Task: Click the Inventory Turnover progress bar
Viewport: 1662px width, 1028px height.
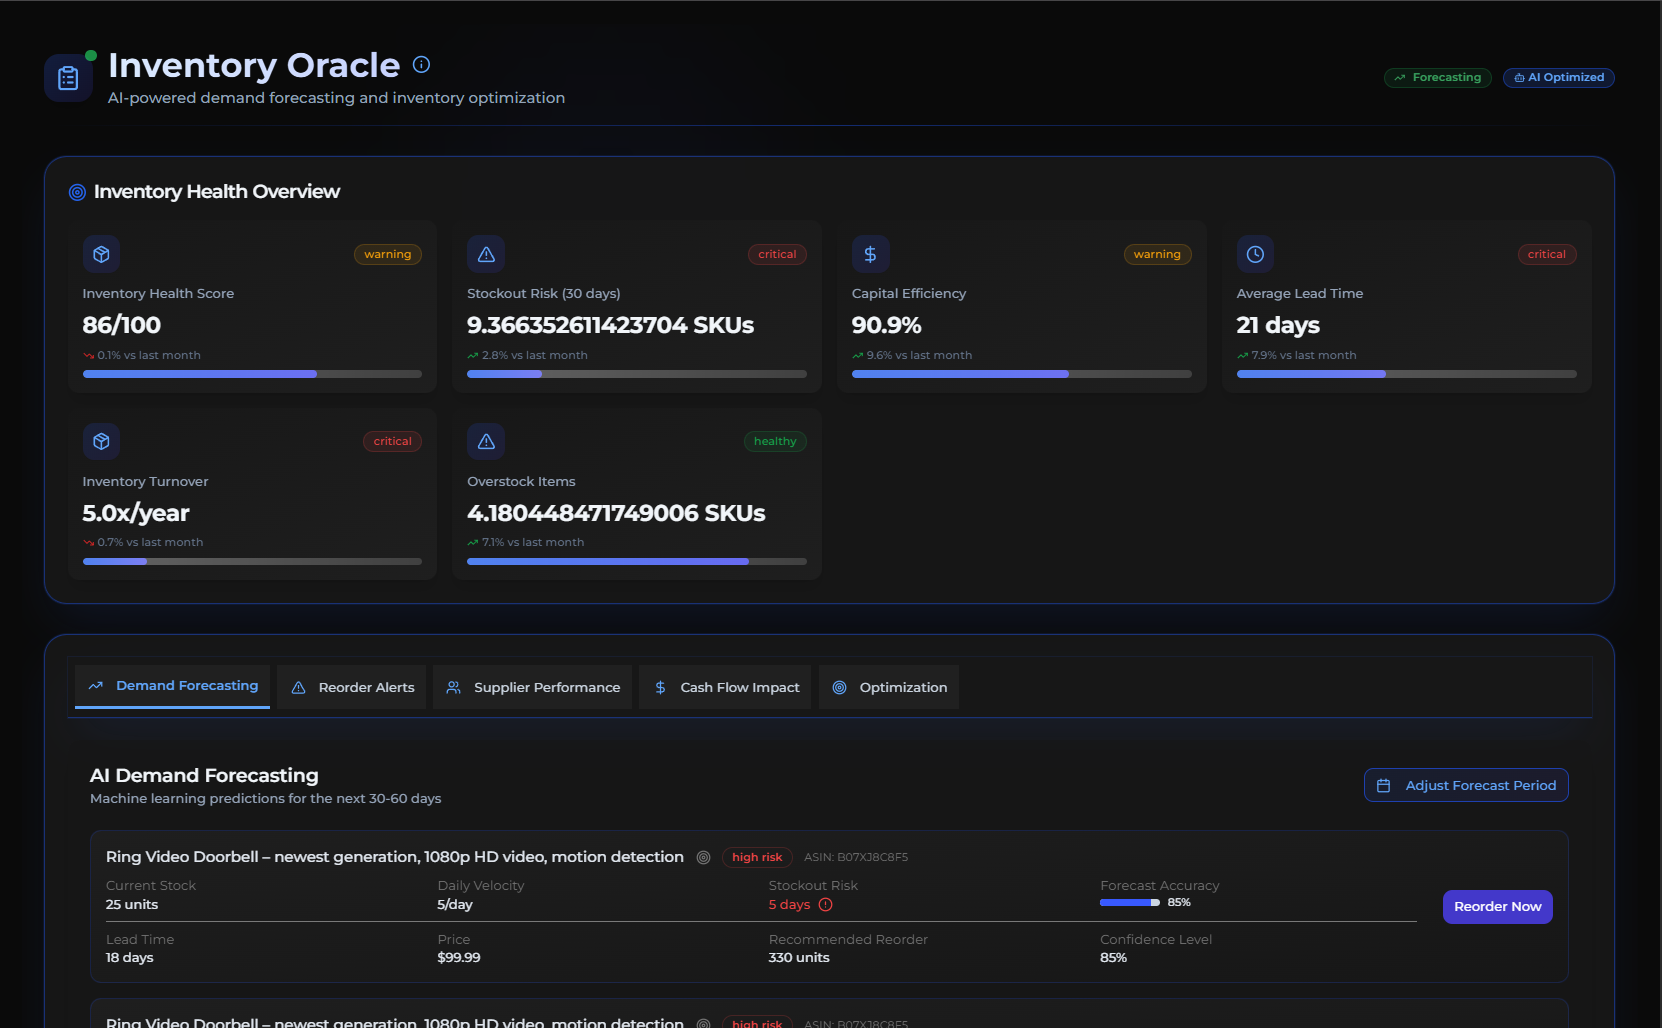Action: pos(252,561)
